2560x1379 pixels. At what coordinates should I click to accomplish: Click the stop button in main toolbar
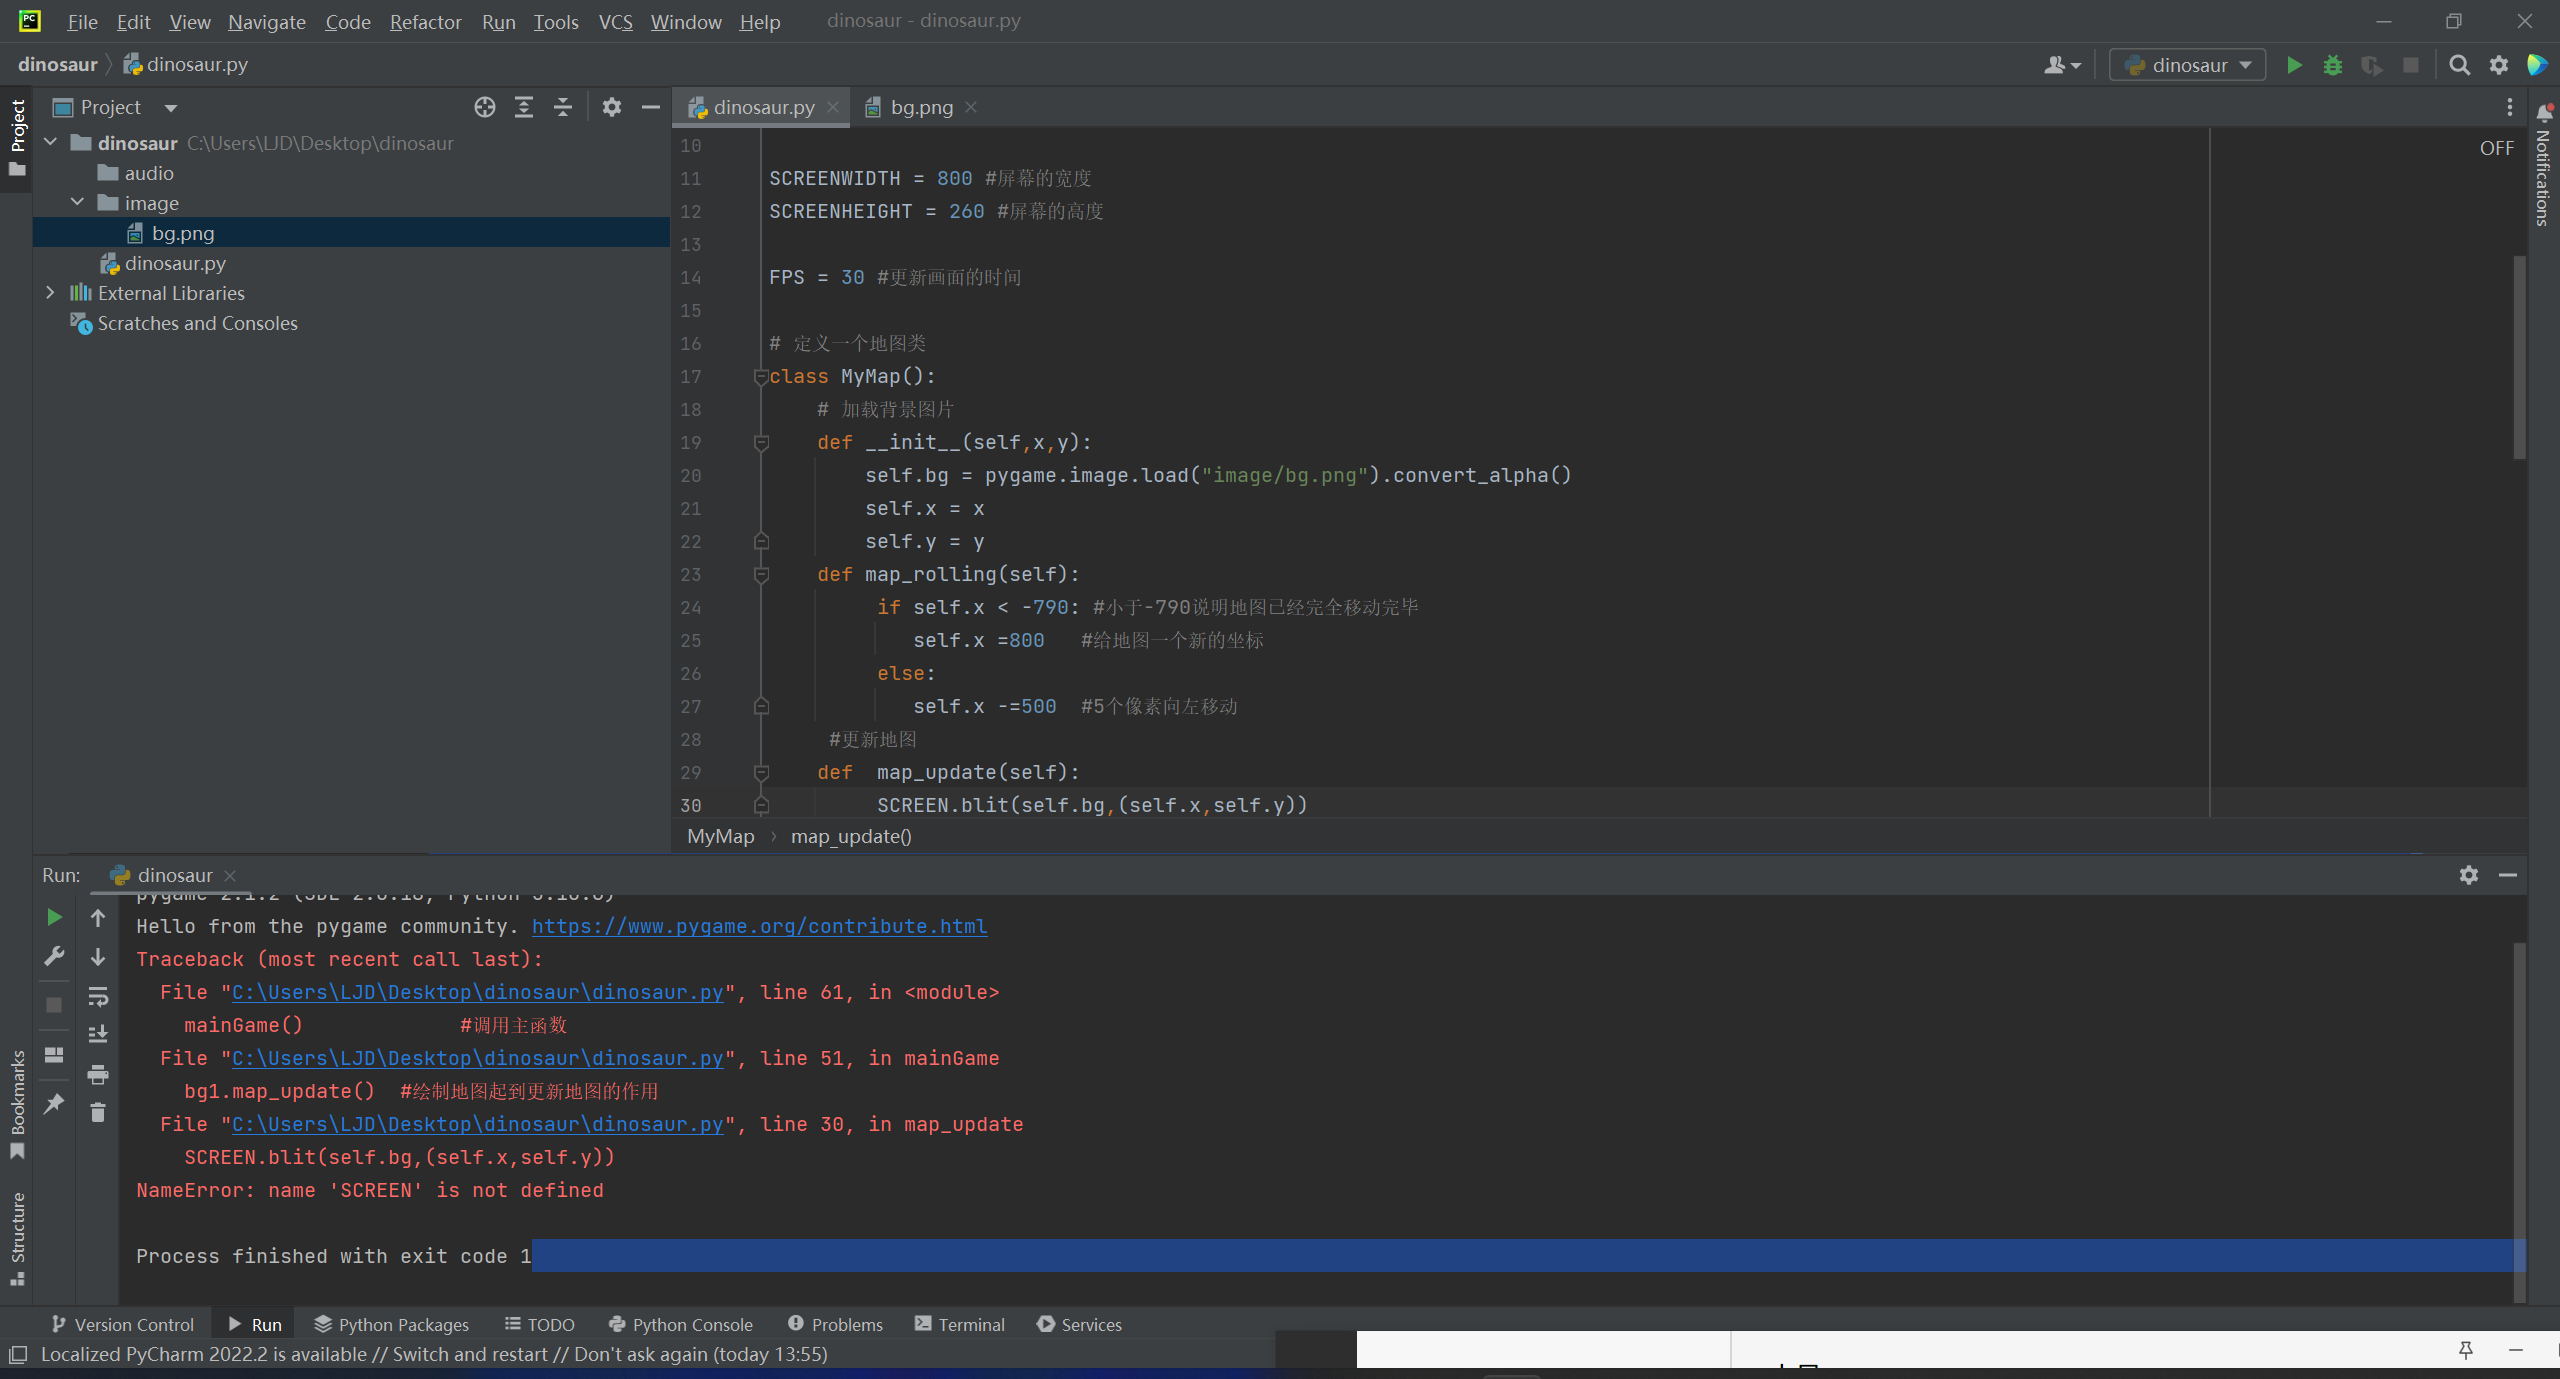[x=2411, y=65]
